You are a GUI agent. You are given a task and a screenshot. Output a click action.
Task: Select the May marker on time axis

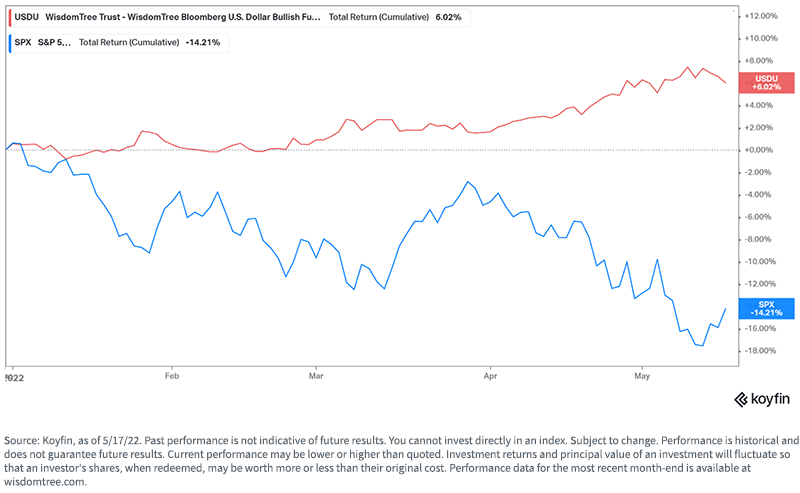642,376
